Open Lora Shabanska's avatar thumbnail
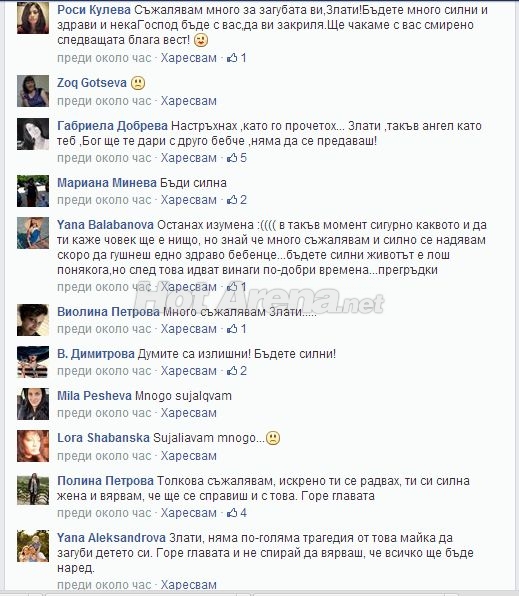The image size is (519, 596). [x=33, y=446]
